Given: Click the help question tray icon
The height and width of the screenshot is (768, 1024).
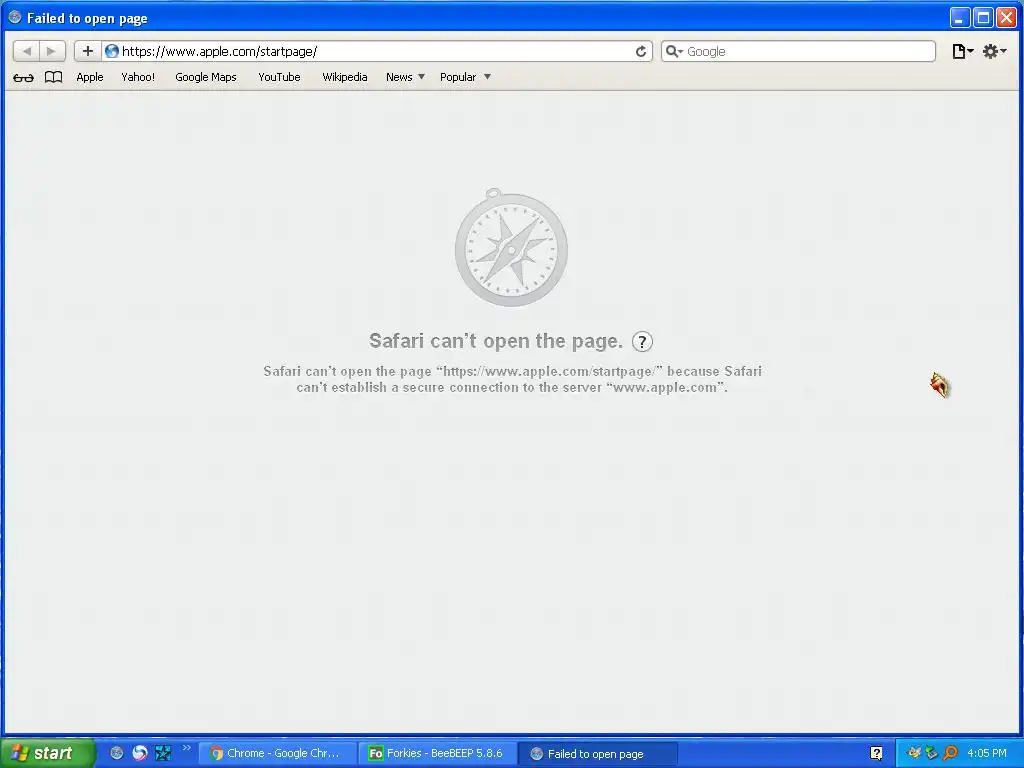Looking at the screenshot, I should 876,754.
